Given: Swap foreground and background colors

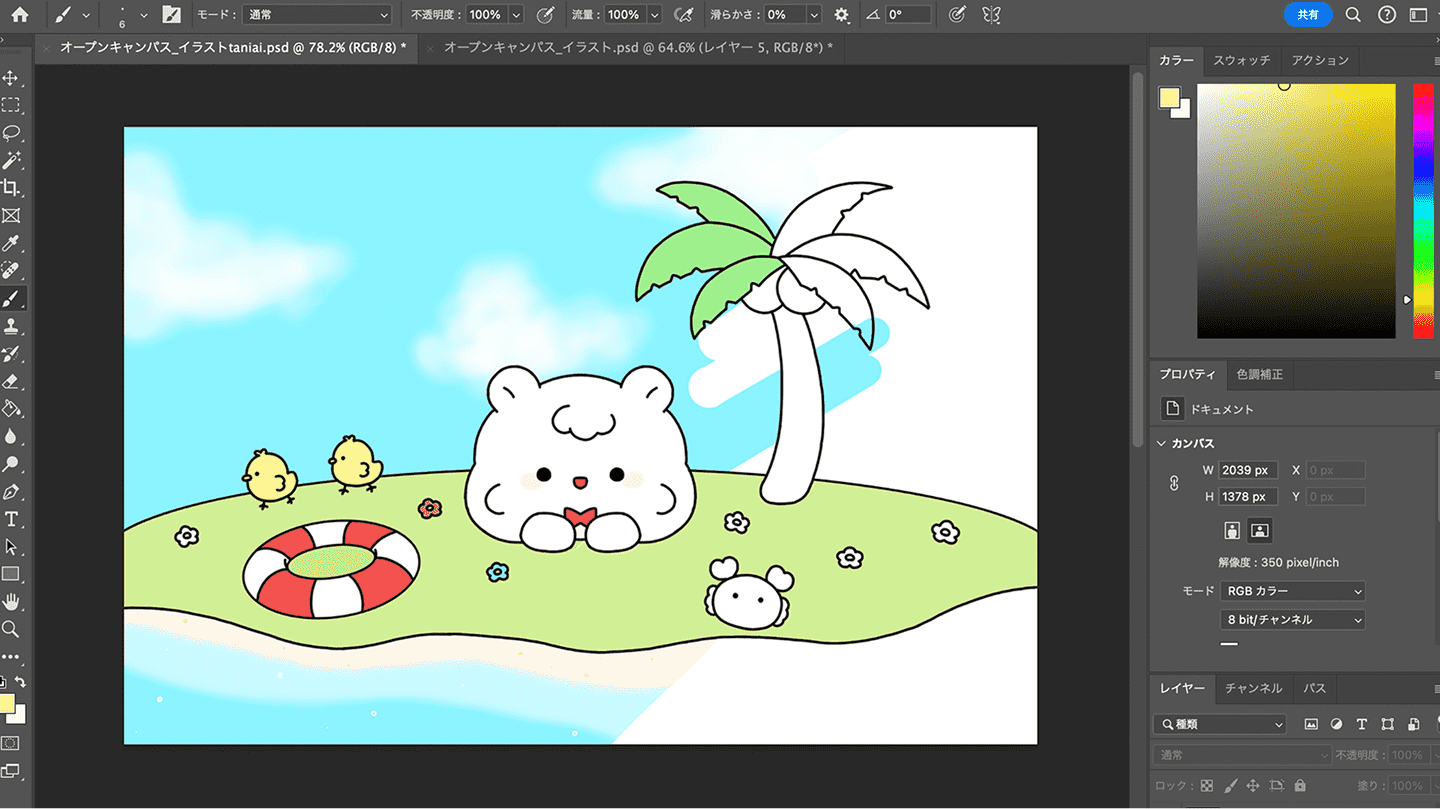Looking at the screenshot, I should pyautogui.click(x=20, y=682).
